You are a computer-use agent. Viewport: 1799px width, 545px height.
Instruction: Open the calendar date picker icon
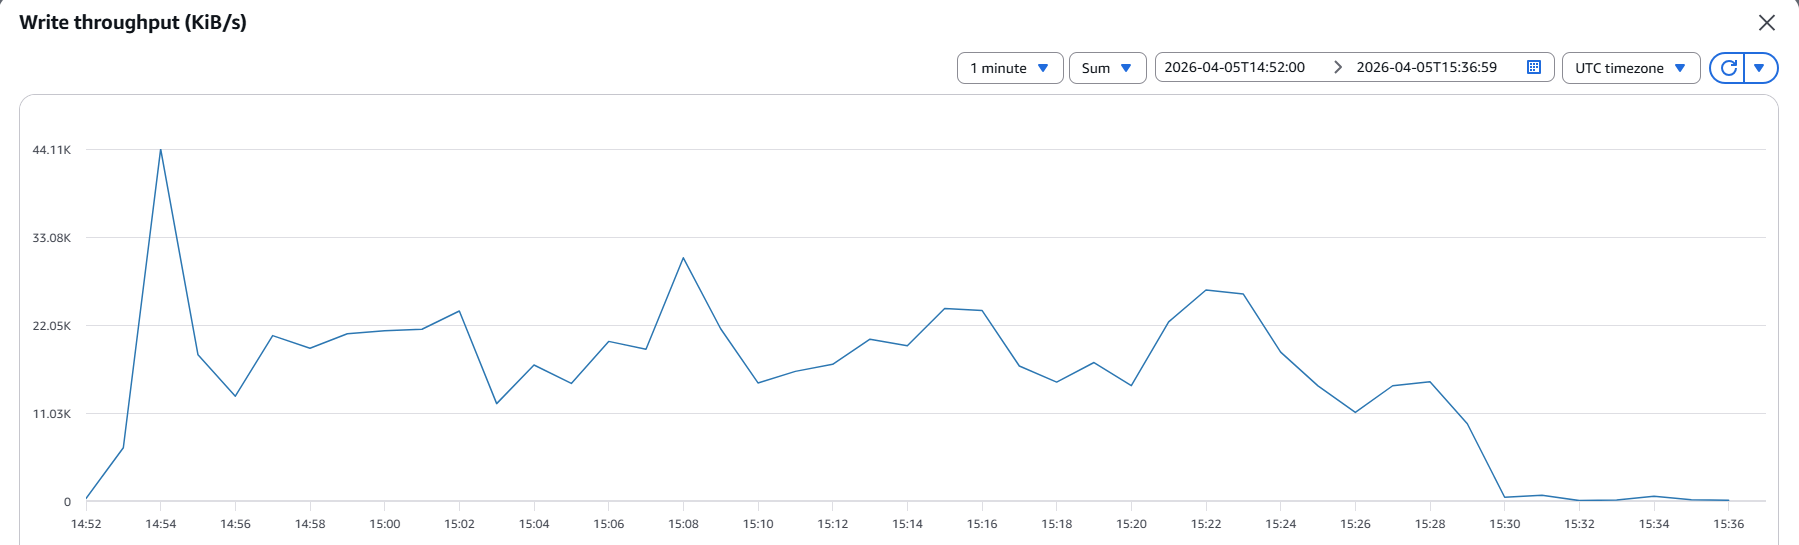coord(1534,67)
